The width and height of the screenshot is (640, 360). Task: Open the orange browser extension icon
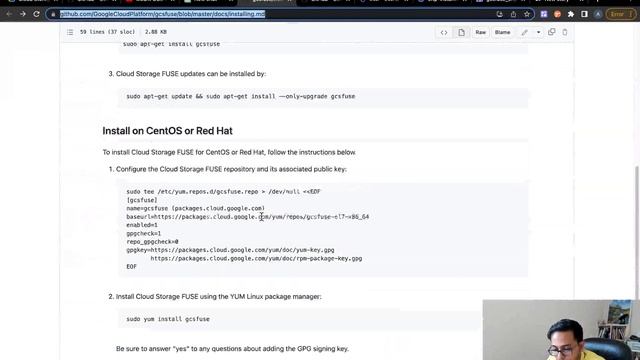pos(557,14)
